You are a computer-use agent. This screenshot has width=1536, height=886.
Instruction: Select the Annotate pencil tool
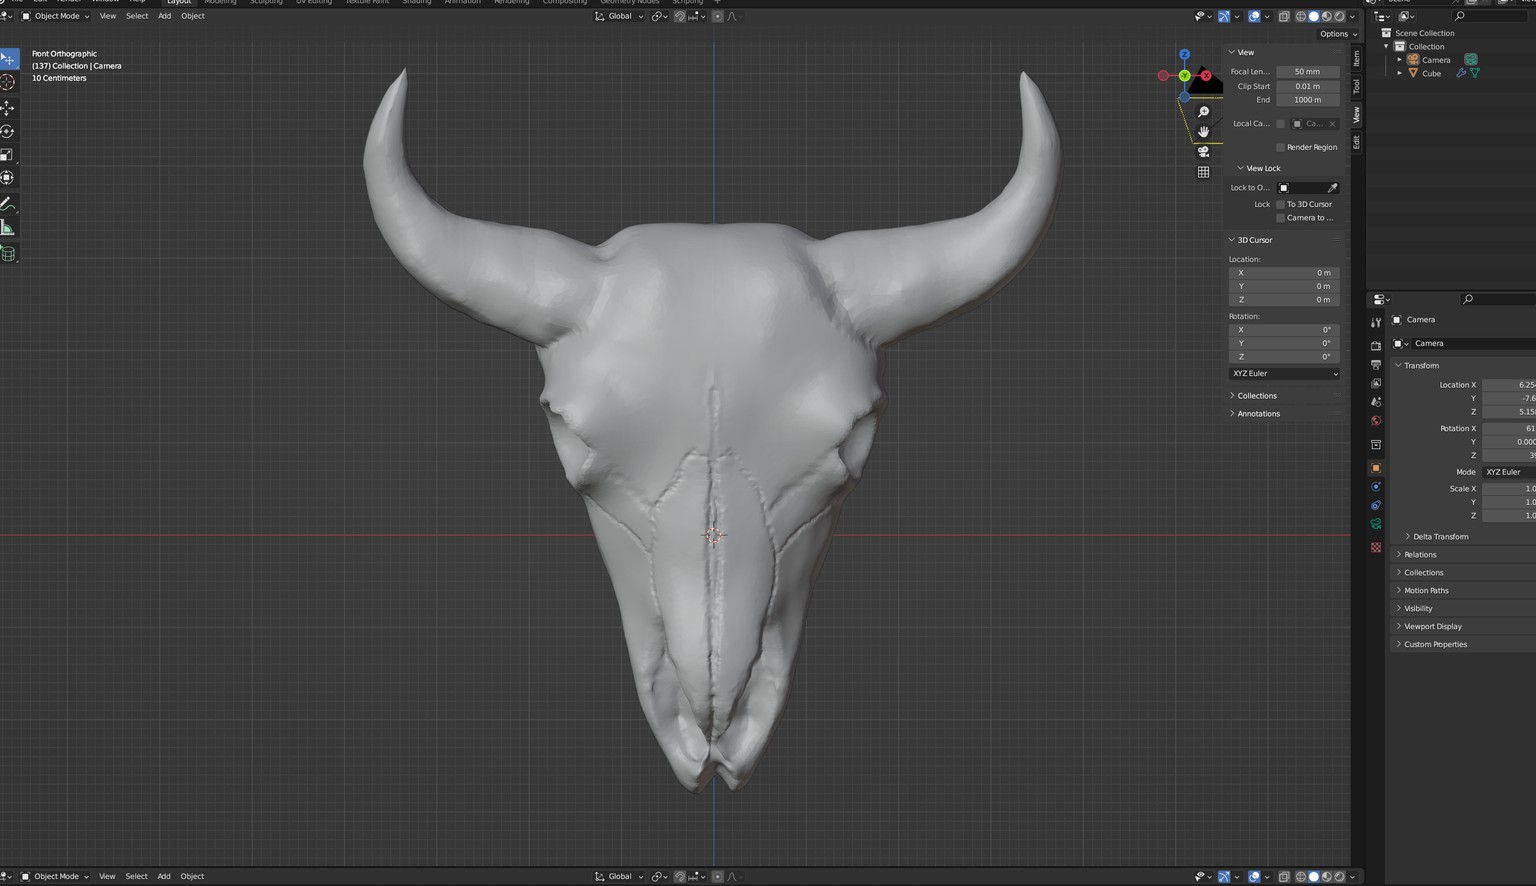8,204
